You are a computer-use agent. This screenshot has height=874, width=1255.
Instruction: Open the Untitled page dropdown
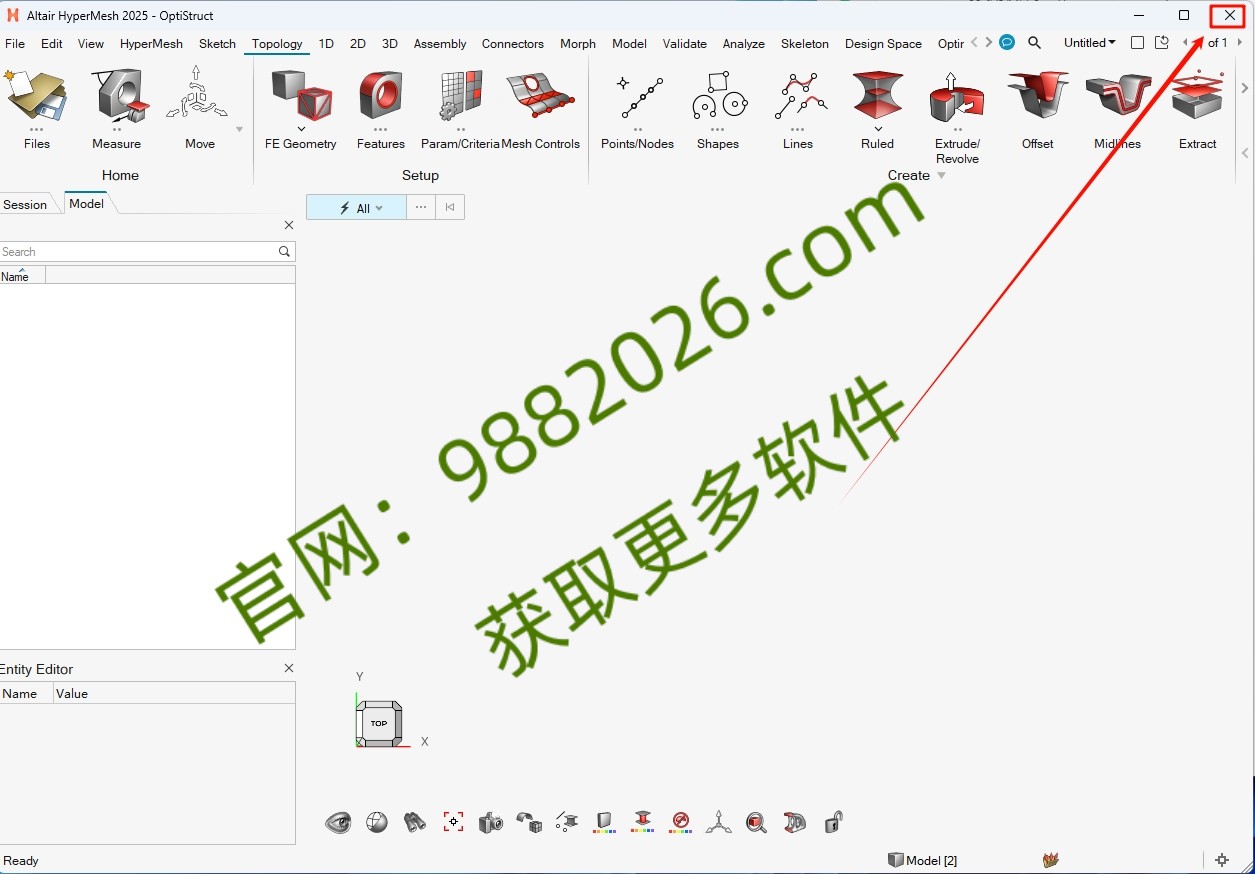[1090, 43]
